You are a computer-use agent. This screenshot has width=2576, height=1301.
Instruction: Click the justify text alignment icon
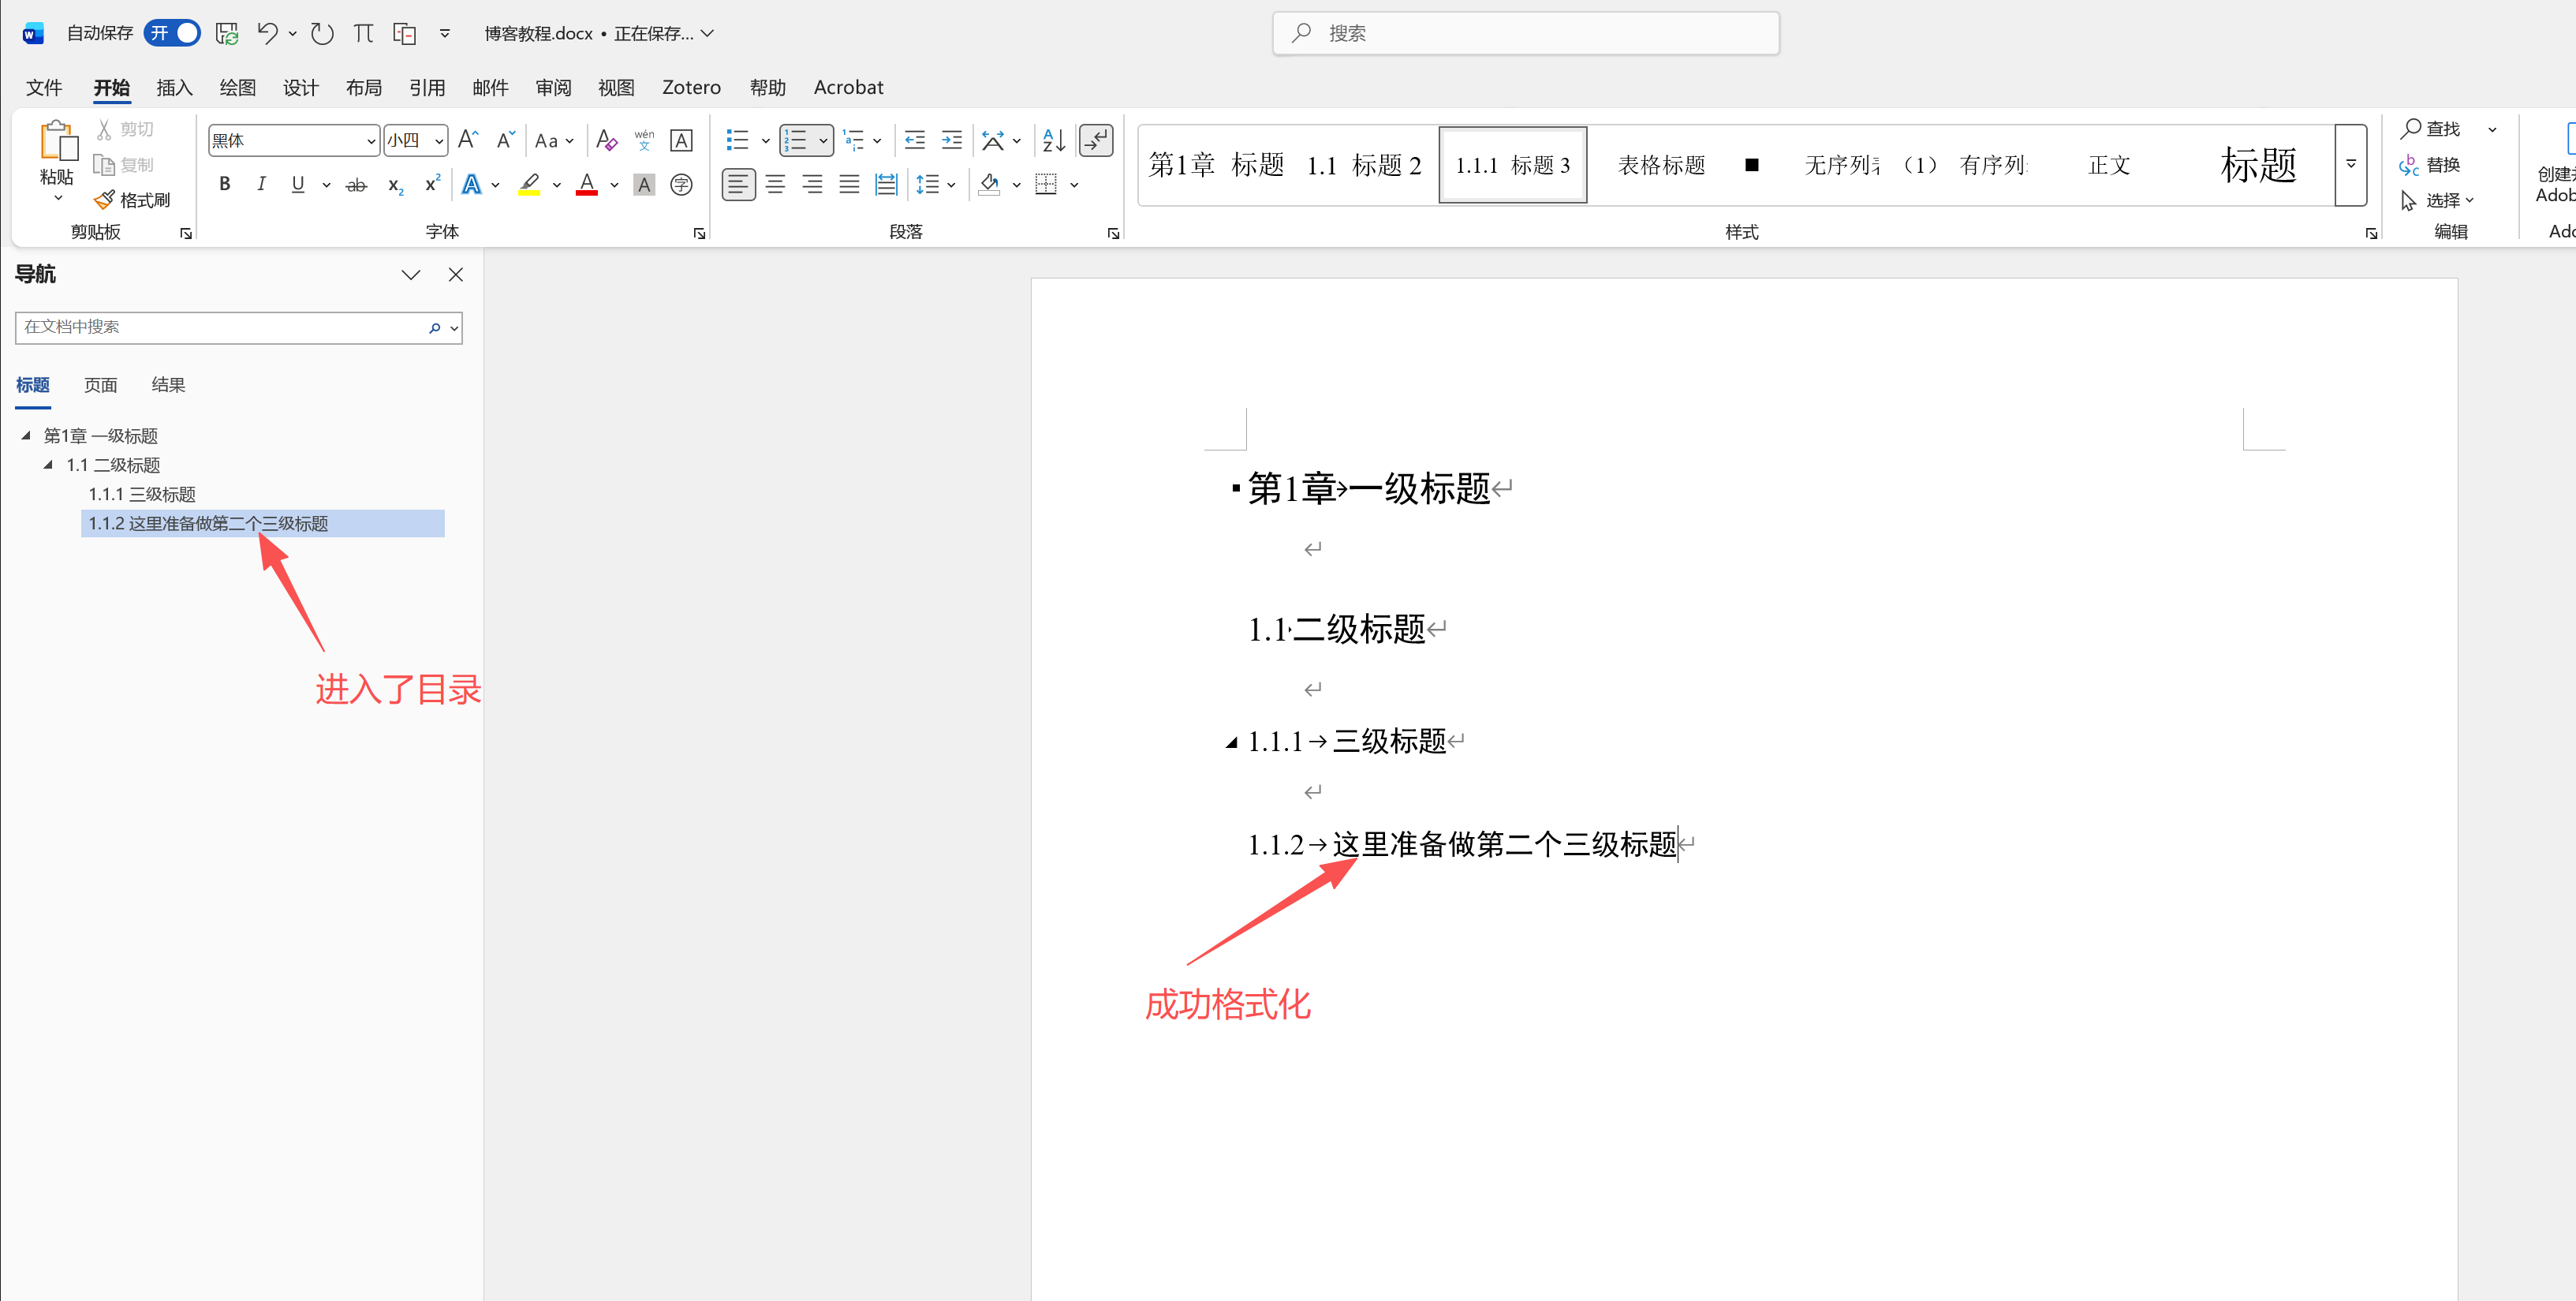tap(849, 184)
